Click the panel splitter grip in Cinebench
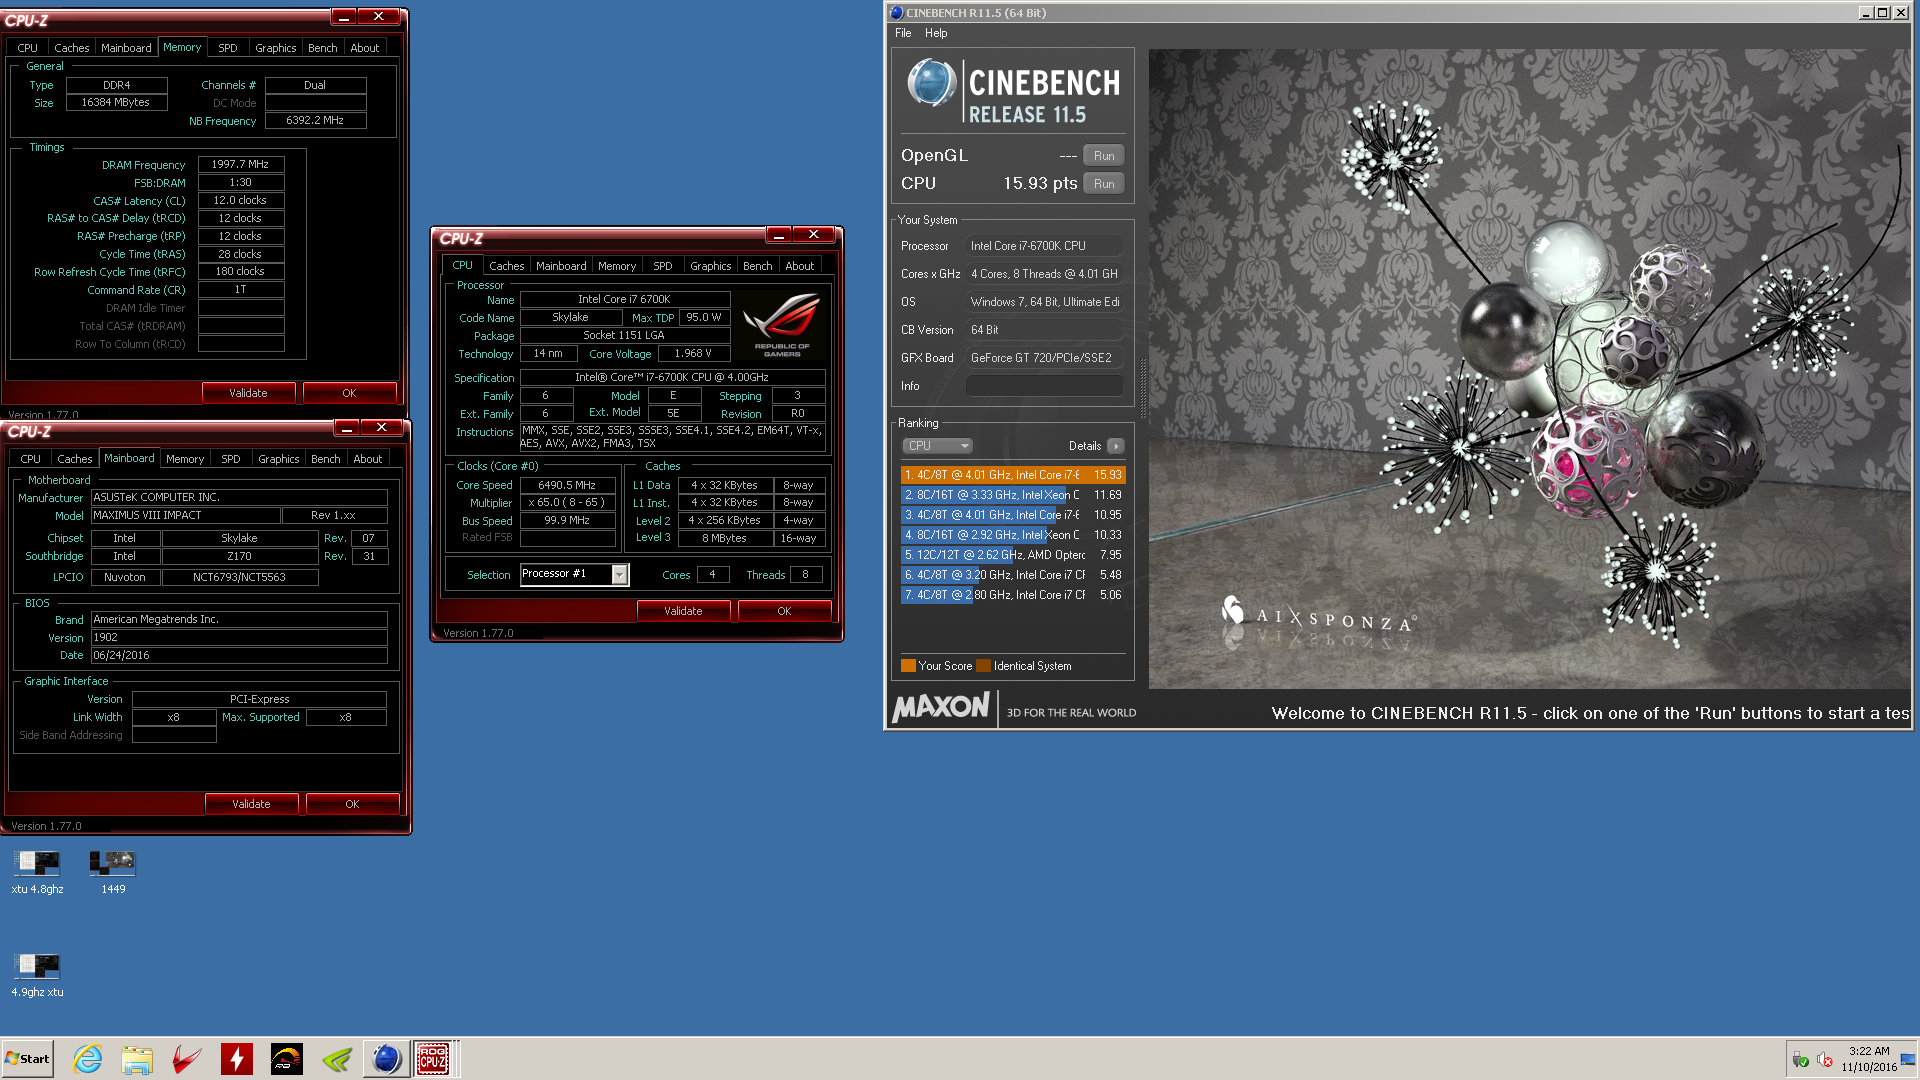Viewport: 1920px width, 1080px height. pyautogui.click(x=1143, y=388)
